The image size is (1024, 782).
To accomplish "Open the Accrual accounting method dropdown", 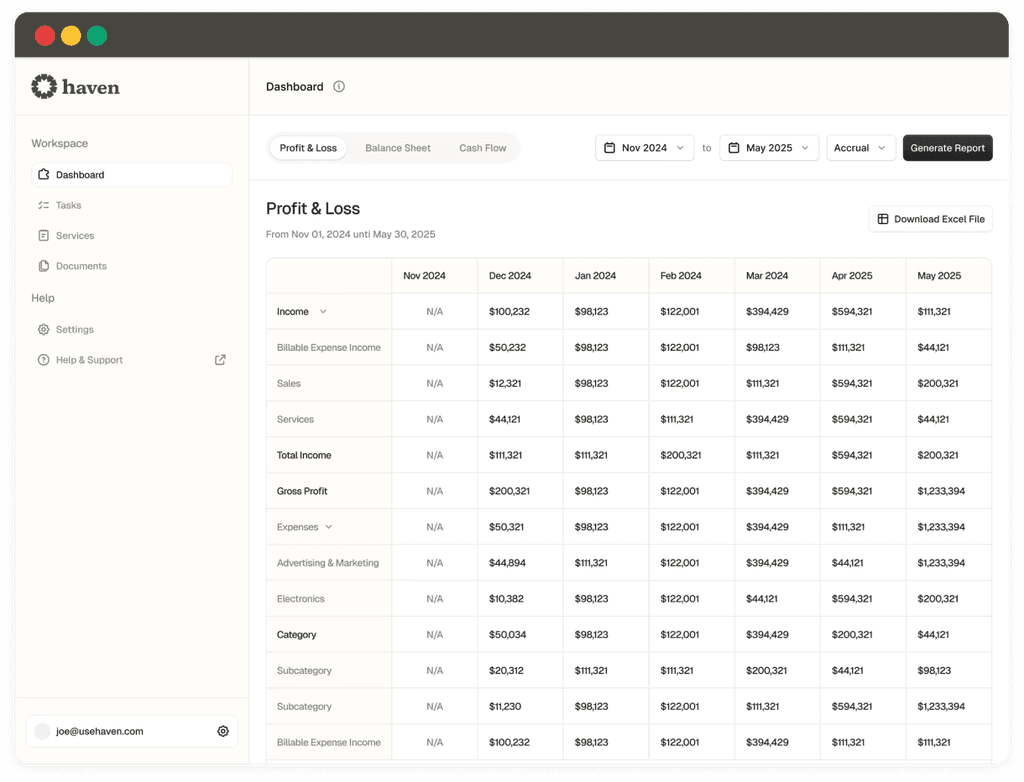I will 860,148.
